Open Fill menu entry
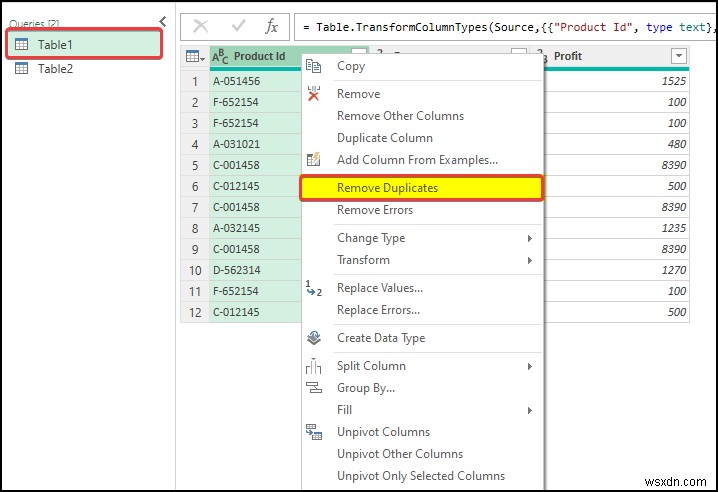 tap(344, 410)
